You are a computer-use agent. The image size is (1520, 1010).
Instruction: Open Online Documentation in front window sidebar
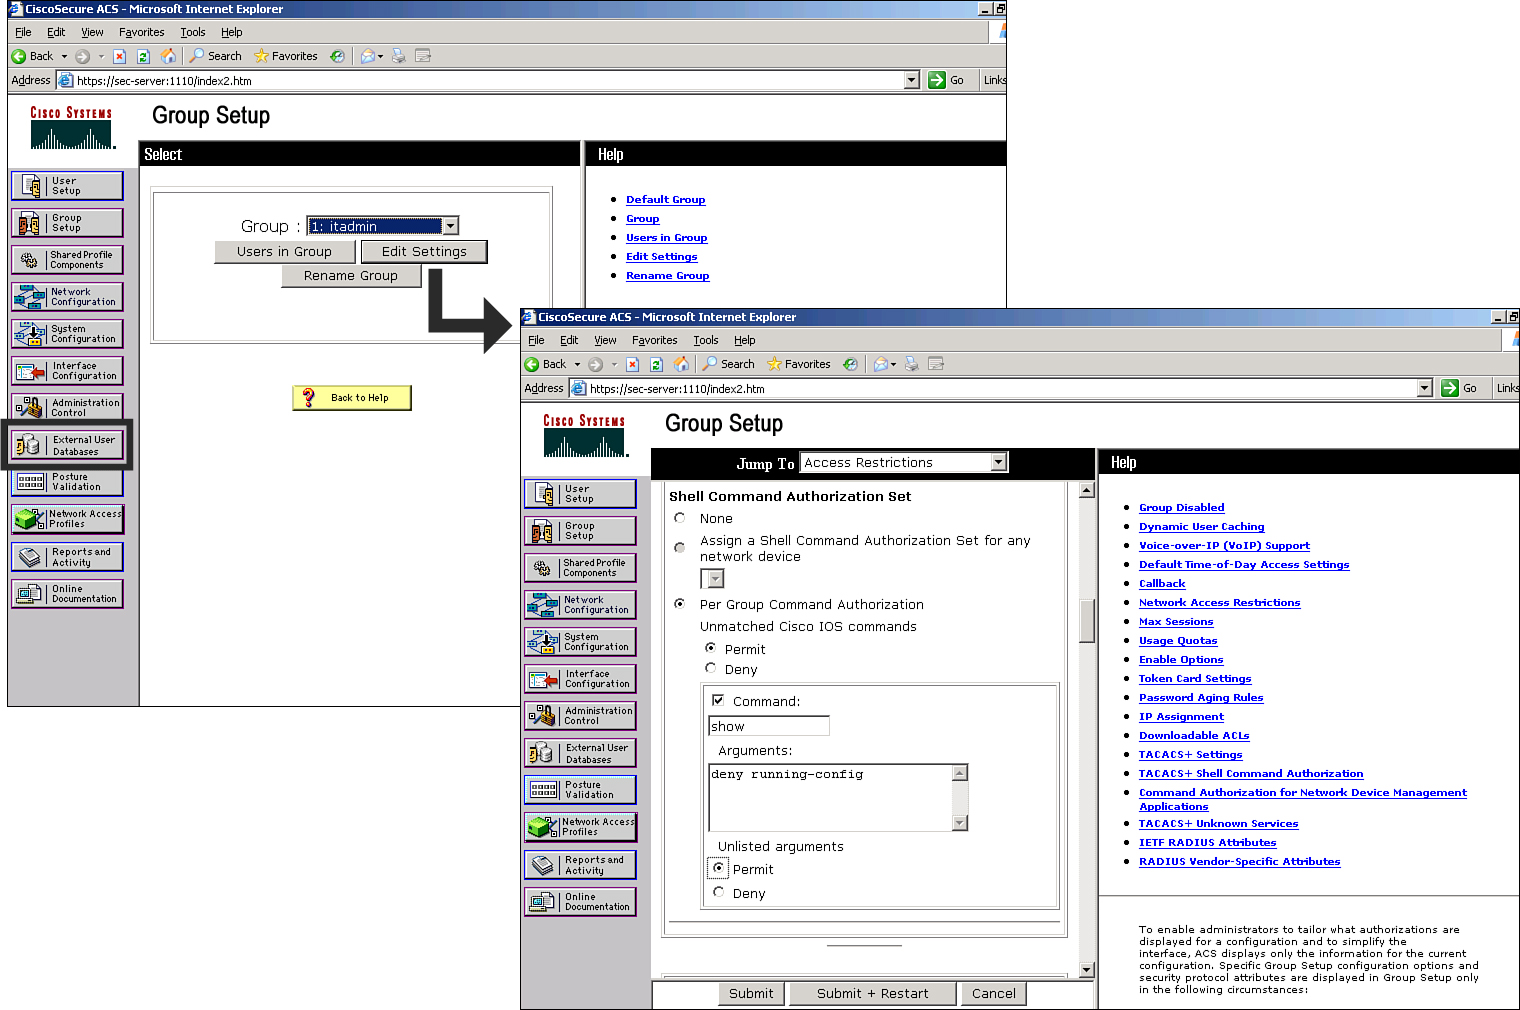(580, 902)
